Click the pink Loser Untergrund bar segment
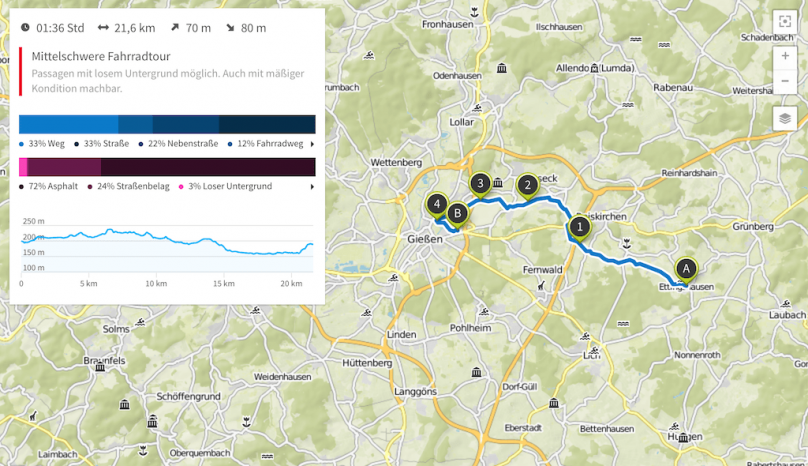The width and height of the screenshot is (808, 466). coord(23,167)
